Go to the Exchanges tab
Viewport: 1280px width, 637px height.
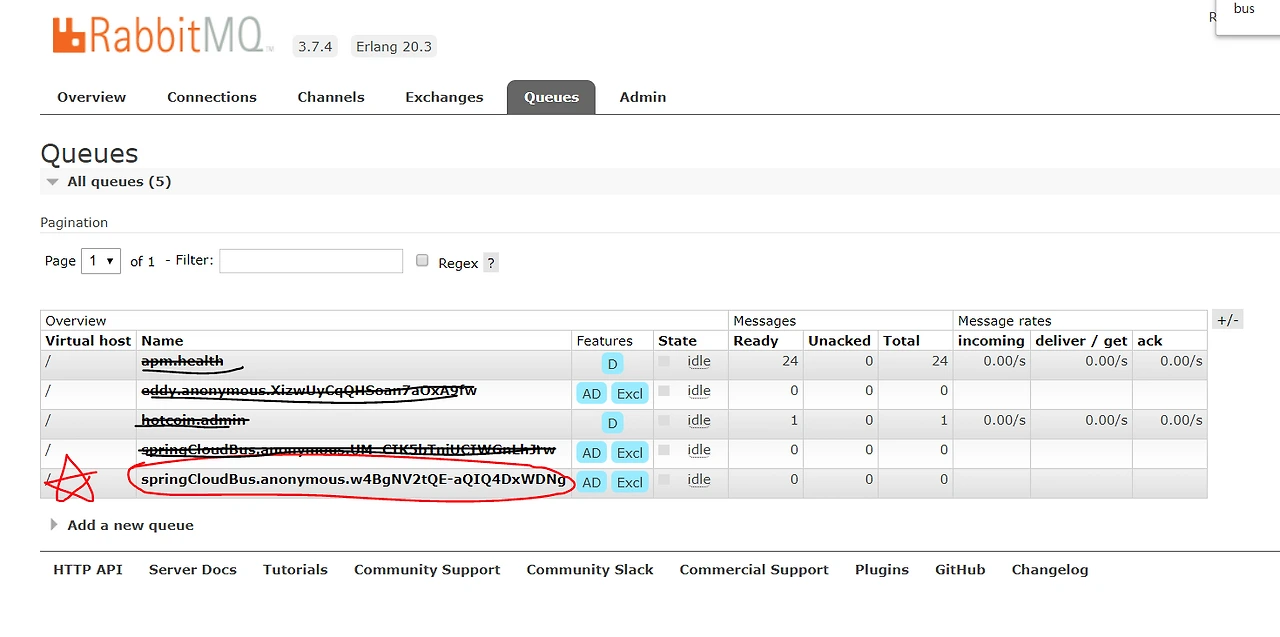coord(444,97)
